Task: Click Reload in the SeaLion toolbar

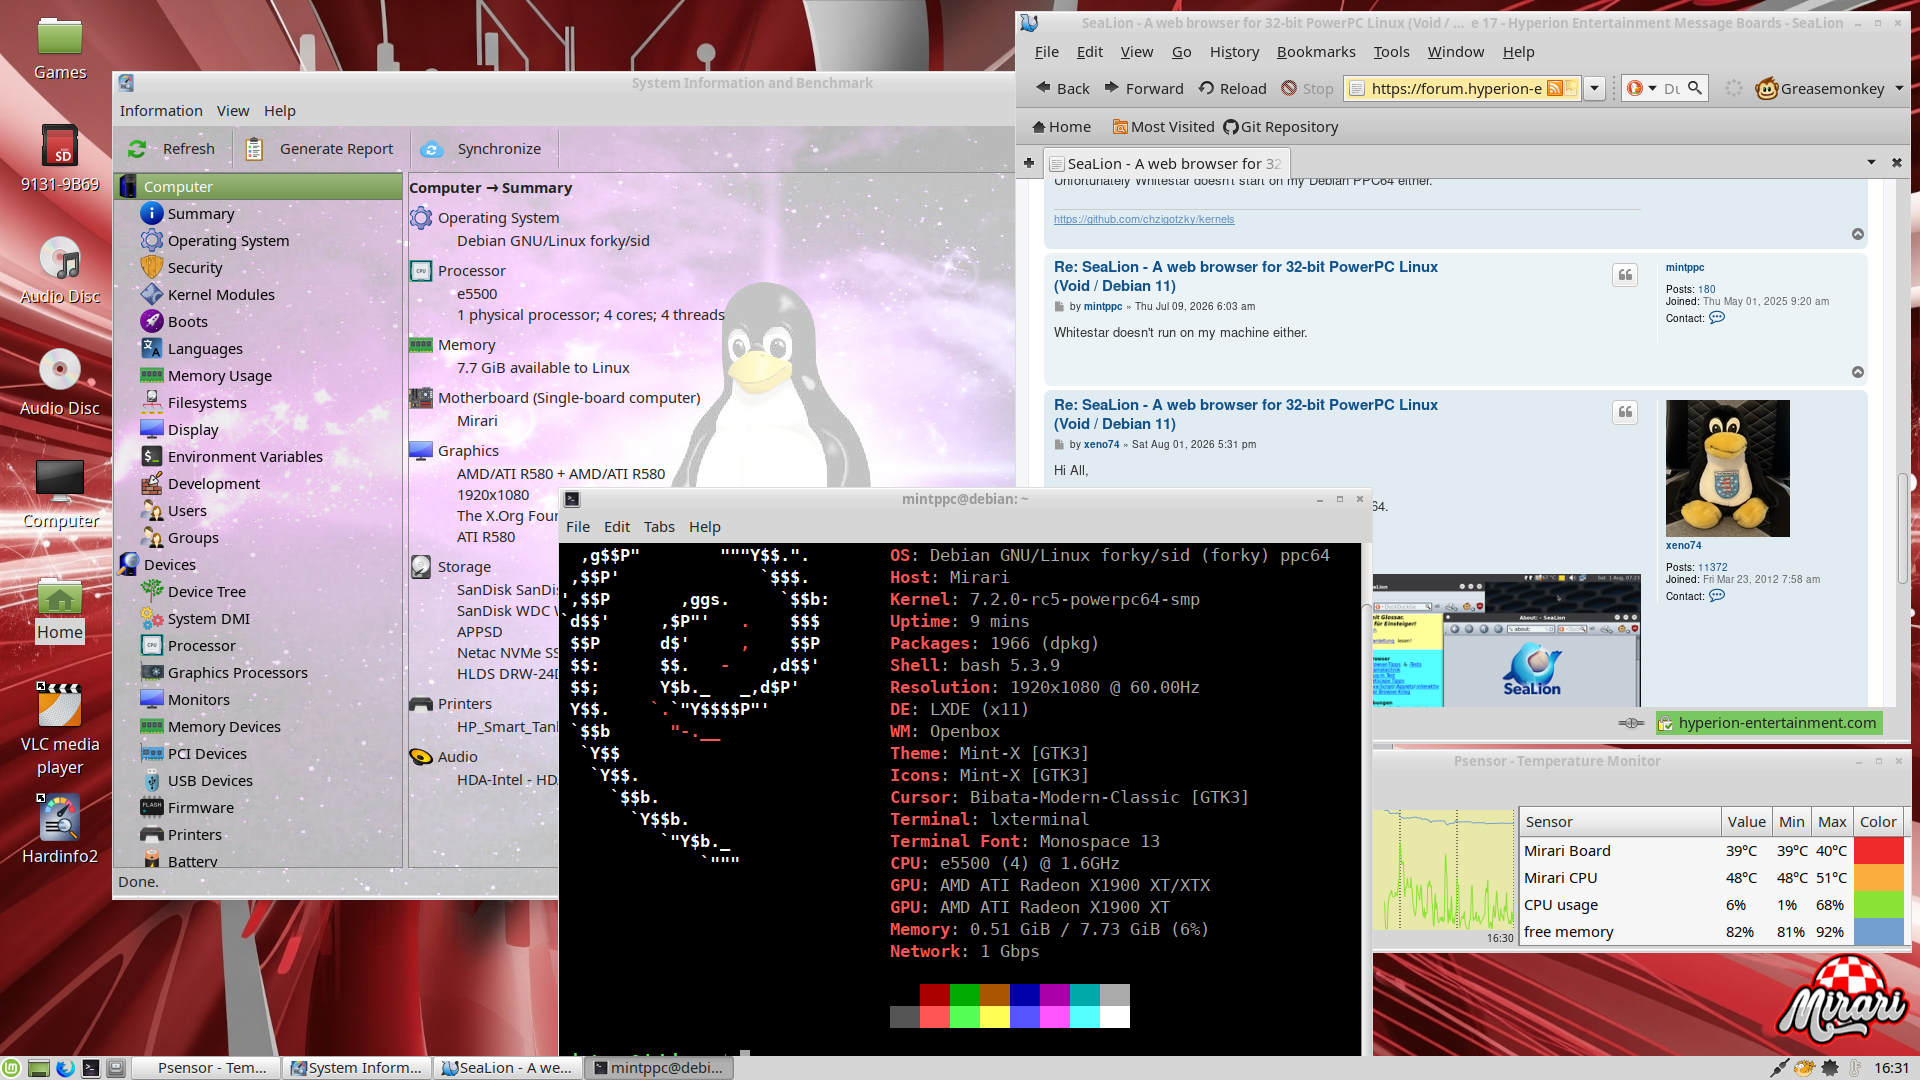Action: (1233, 88)
